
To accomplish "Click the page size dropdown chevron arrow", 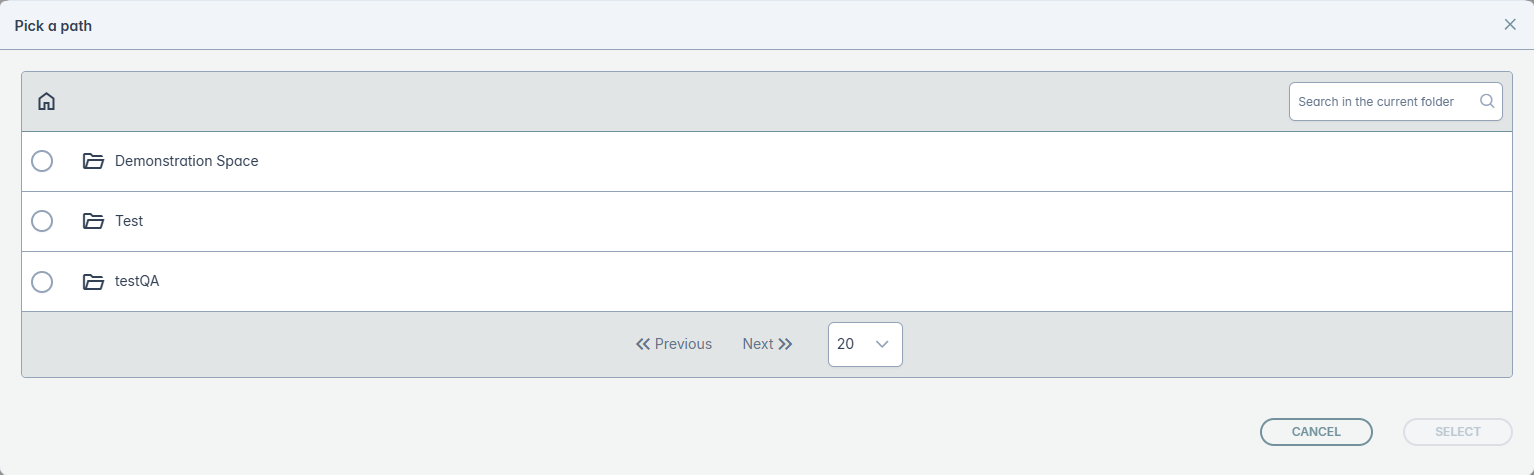I will [882, 344].
